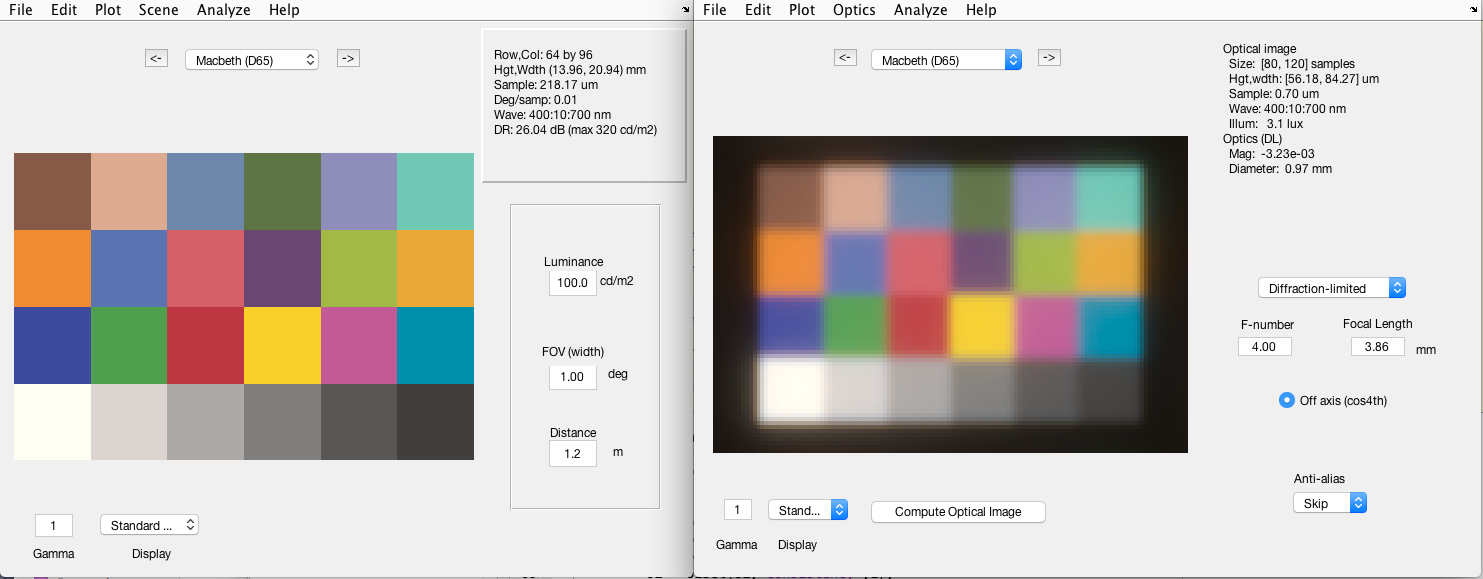
Task: Click the Distance input field
Action: pyautogui.click(x=572, y=453)
